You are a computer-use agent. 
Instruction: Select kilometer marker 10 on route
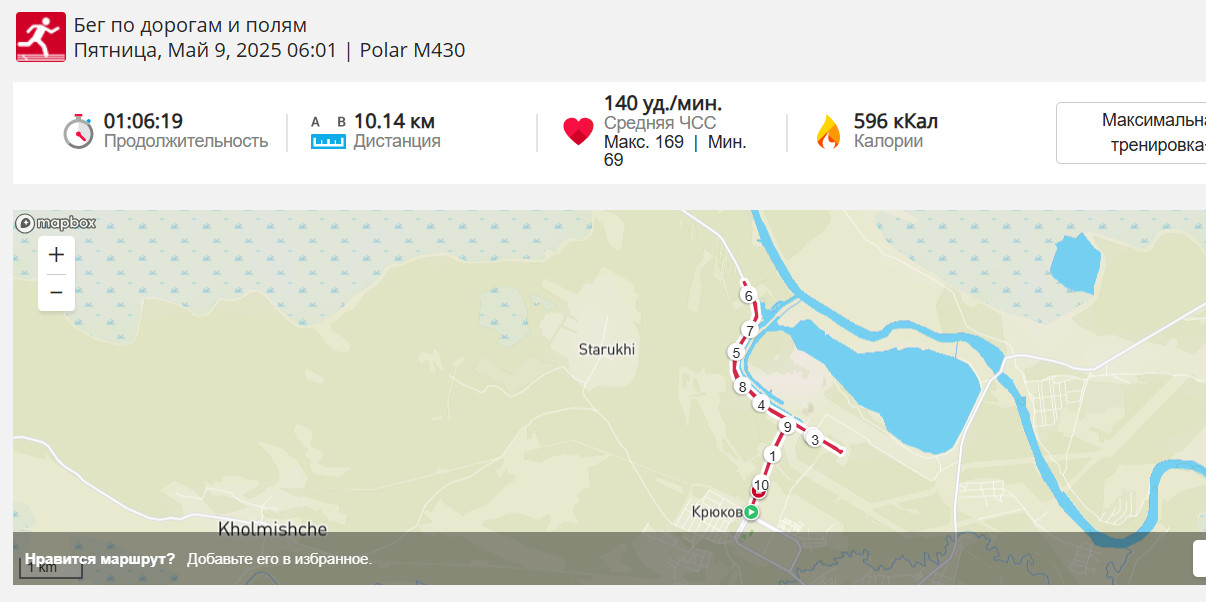[760, 486]
